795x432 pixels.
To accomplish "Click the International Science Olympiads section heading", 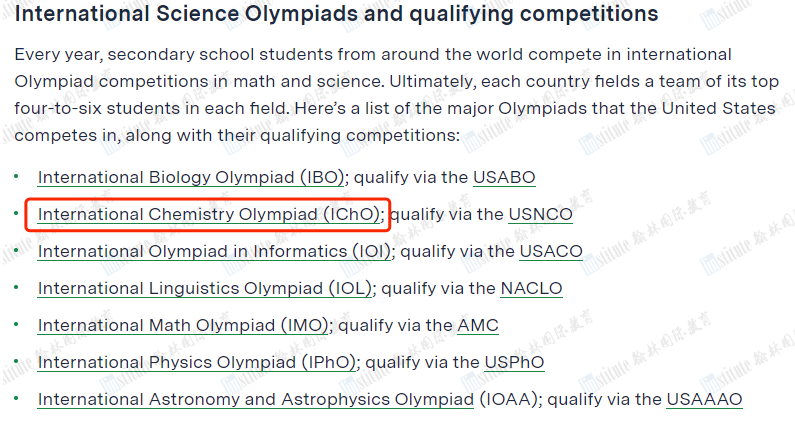I will [337, 14].
